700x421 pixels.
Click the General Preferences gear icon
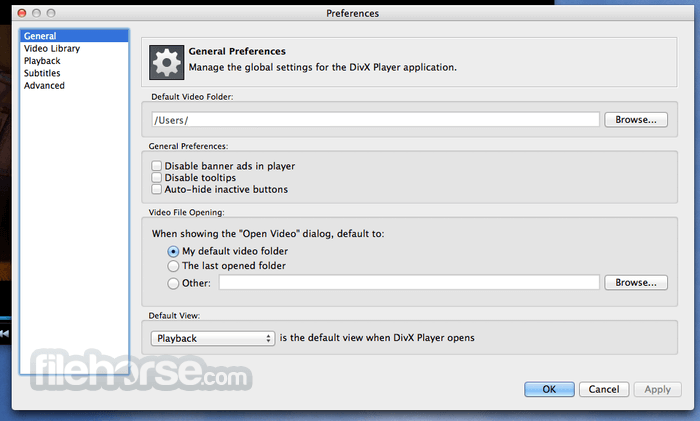(167, 63)
